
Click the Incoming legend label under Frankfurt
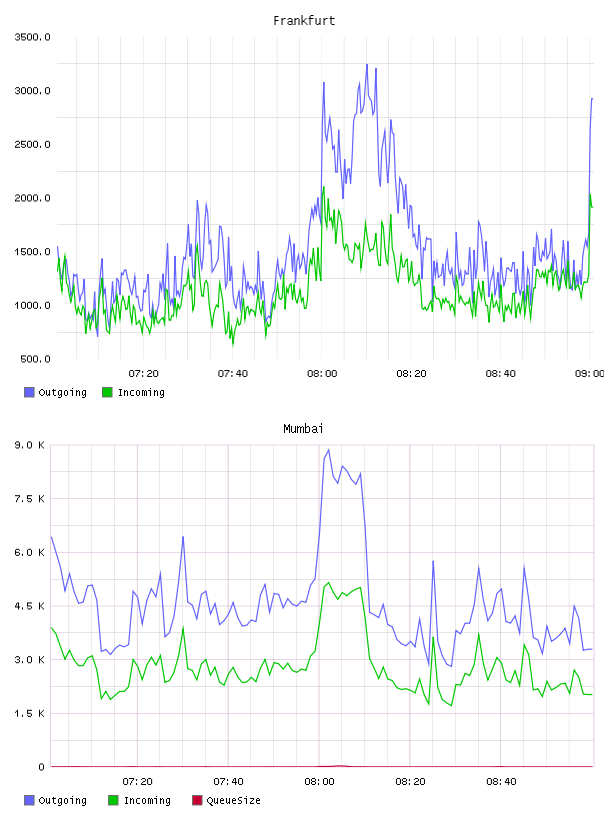(x=141, y=392)
